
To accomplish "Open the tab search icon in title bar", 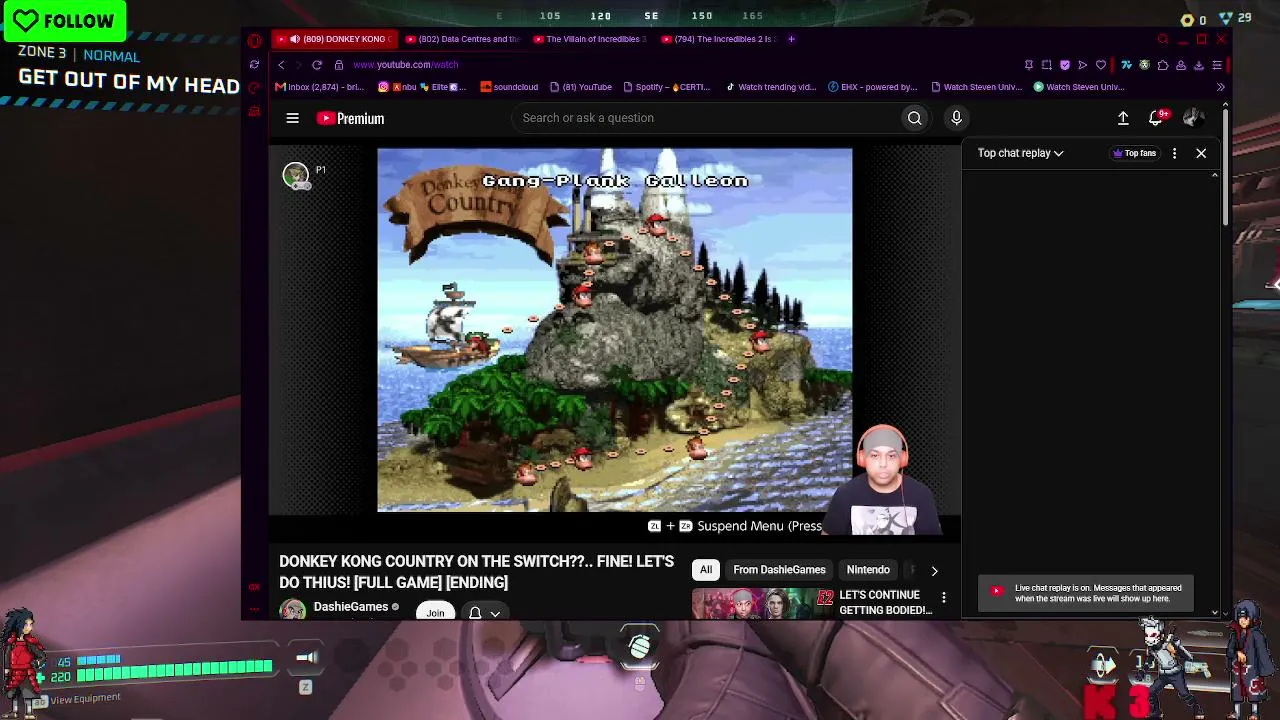I will point(1163,39).
